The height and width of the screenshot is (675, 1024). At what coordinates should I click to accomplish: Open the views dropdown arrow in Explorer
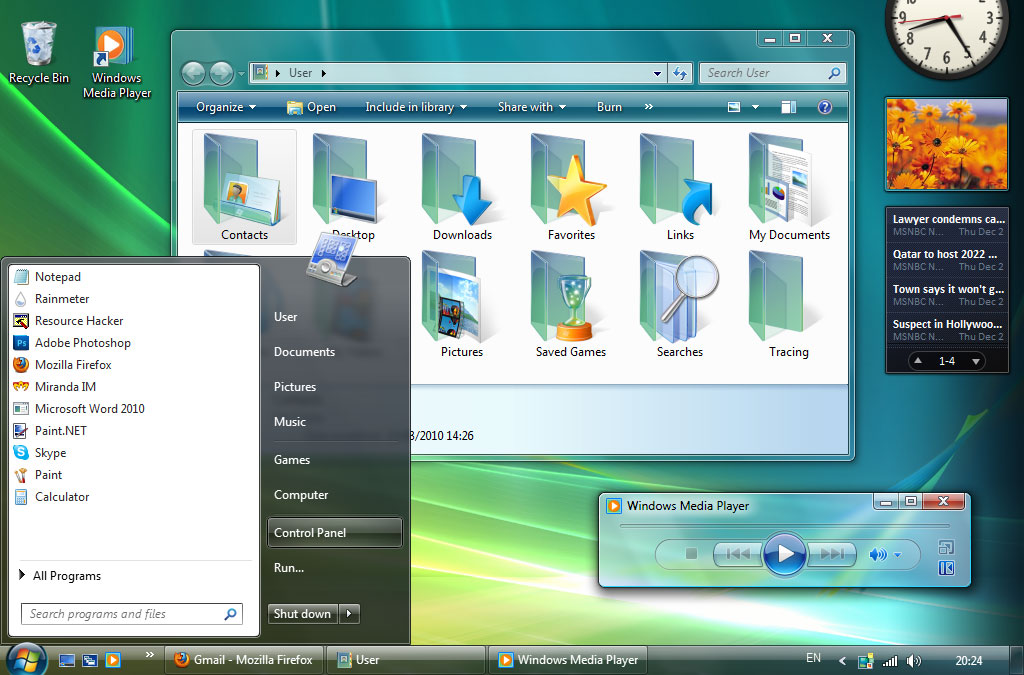point(756,107)
